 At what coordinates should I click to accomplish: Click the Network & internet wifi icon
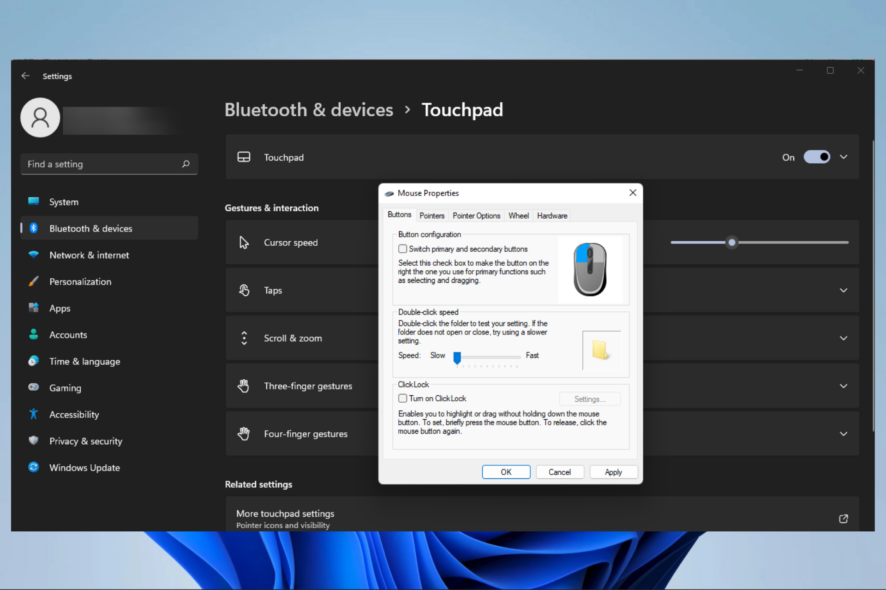[33, 254]
